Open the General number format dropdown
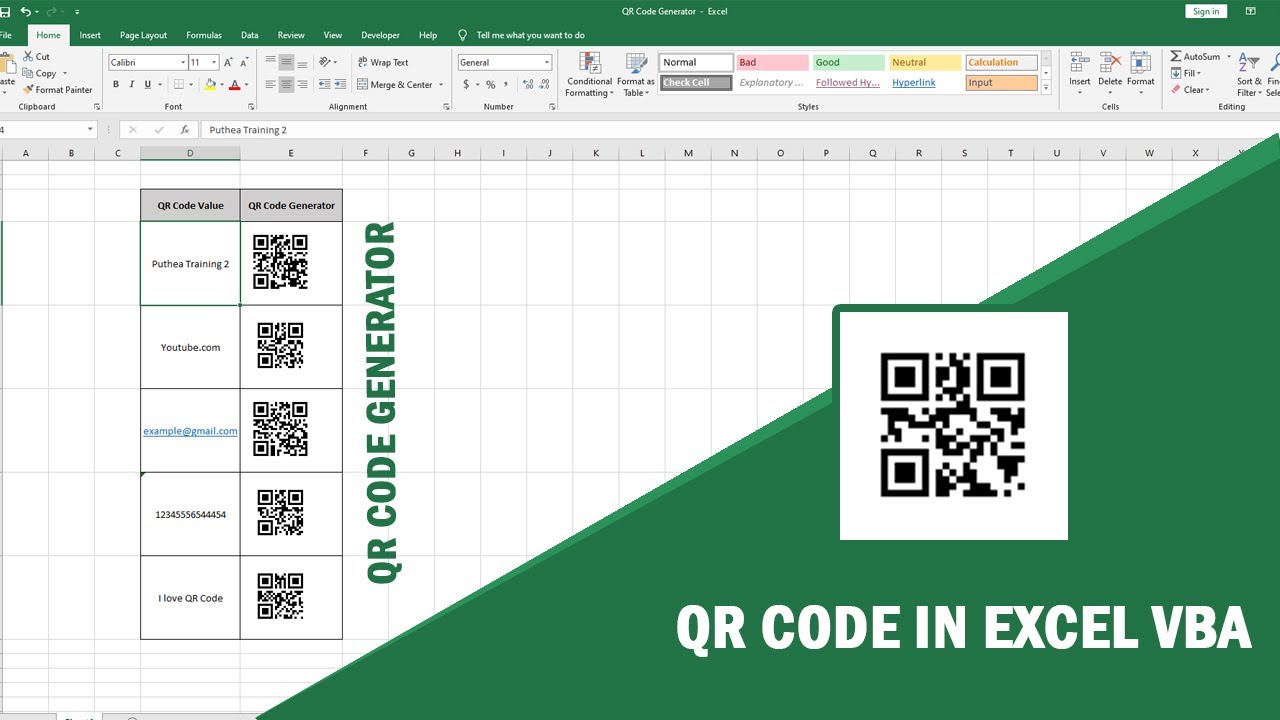Image resolution: width=1280 pixels, height=720 pixels. [547, 62]
